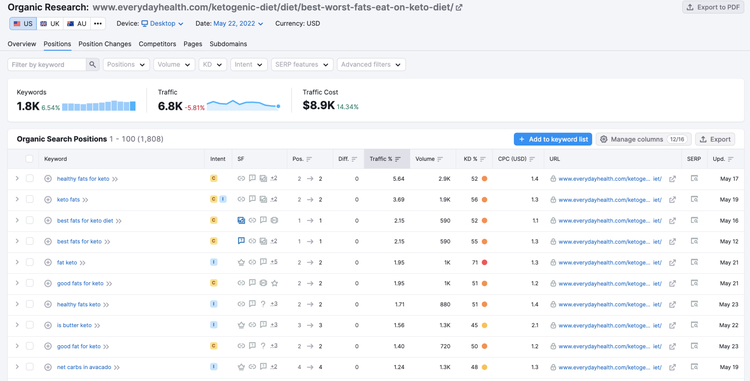Viewport: 750px width, 381px height.
Task: Add net carbs in avacado via plus icon
Action: (x=48, y=367)
